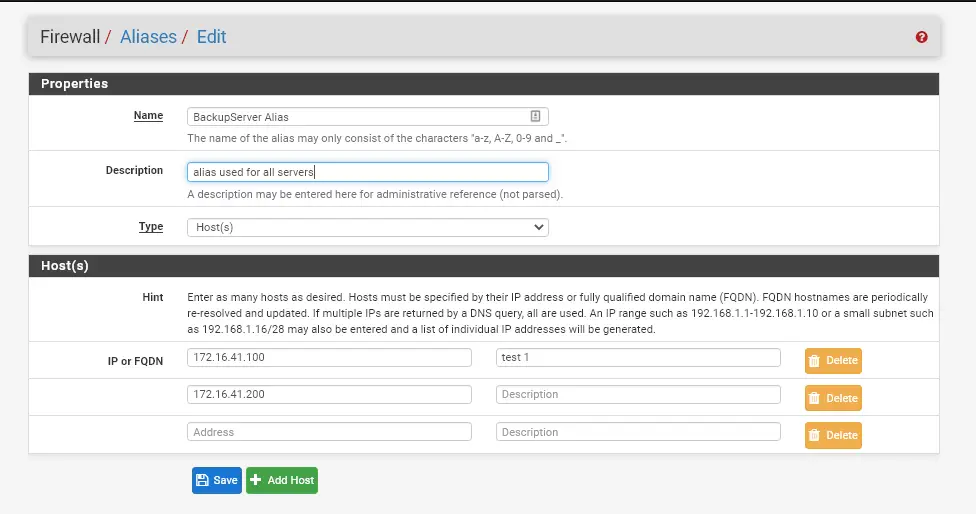
Task: Click the Edit breadcrumb link
Action: tap(211, 37)
